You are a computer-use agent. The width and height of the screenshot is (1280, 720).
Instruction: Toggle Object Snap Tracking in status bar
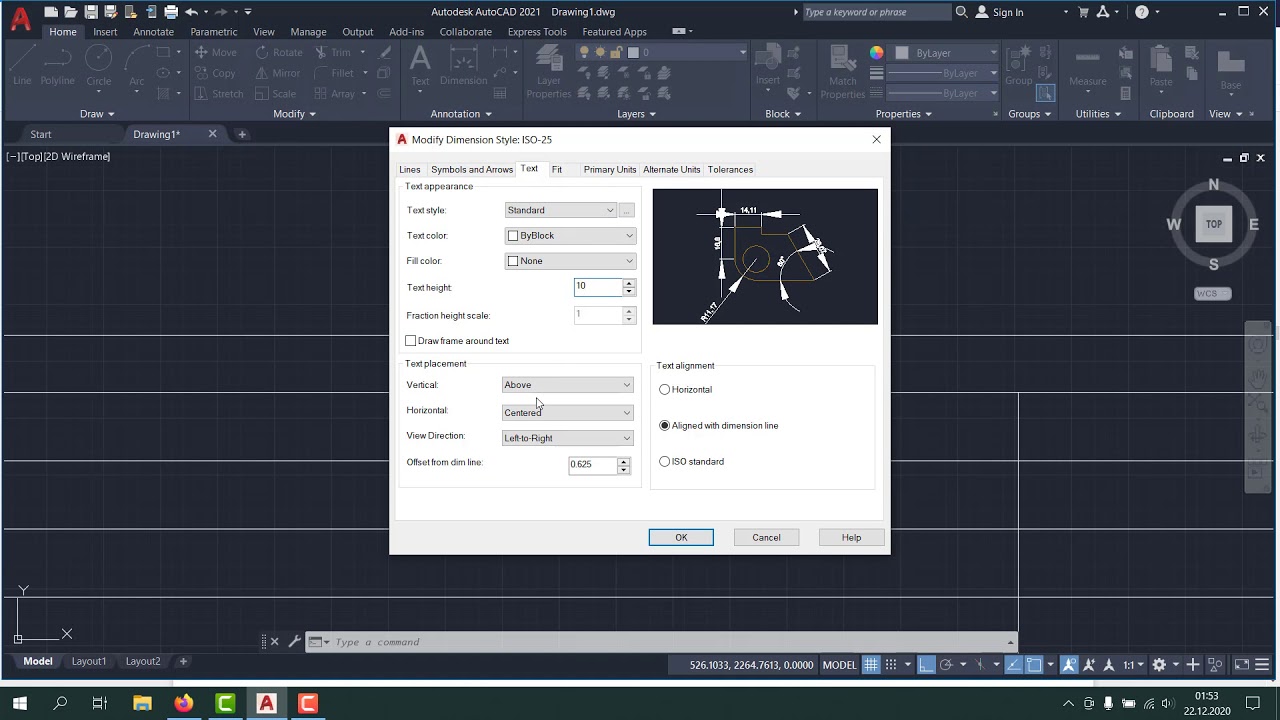tap(1015, 665)
